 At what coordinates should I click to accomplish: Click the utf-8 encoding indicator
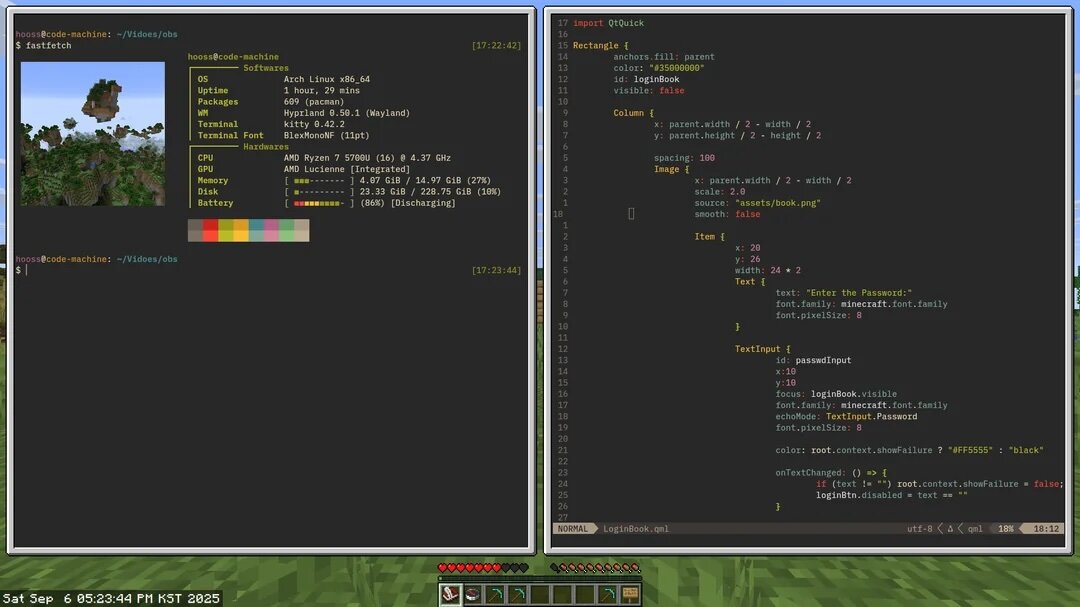pos(920,529)
